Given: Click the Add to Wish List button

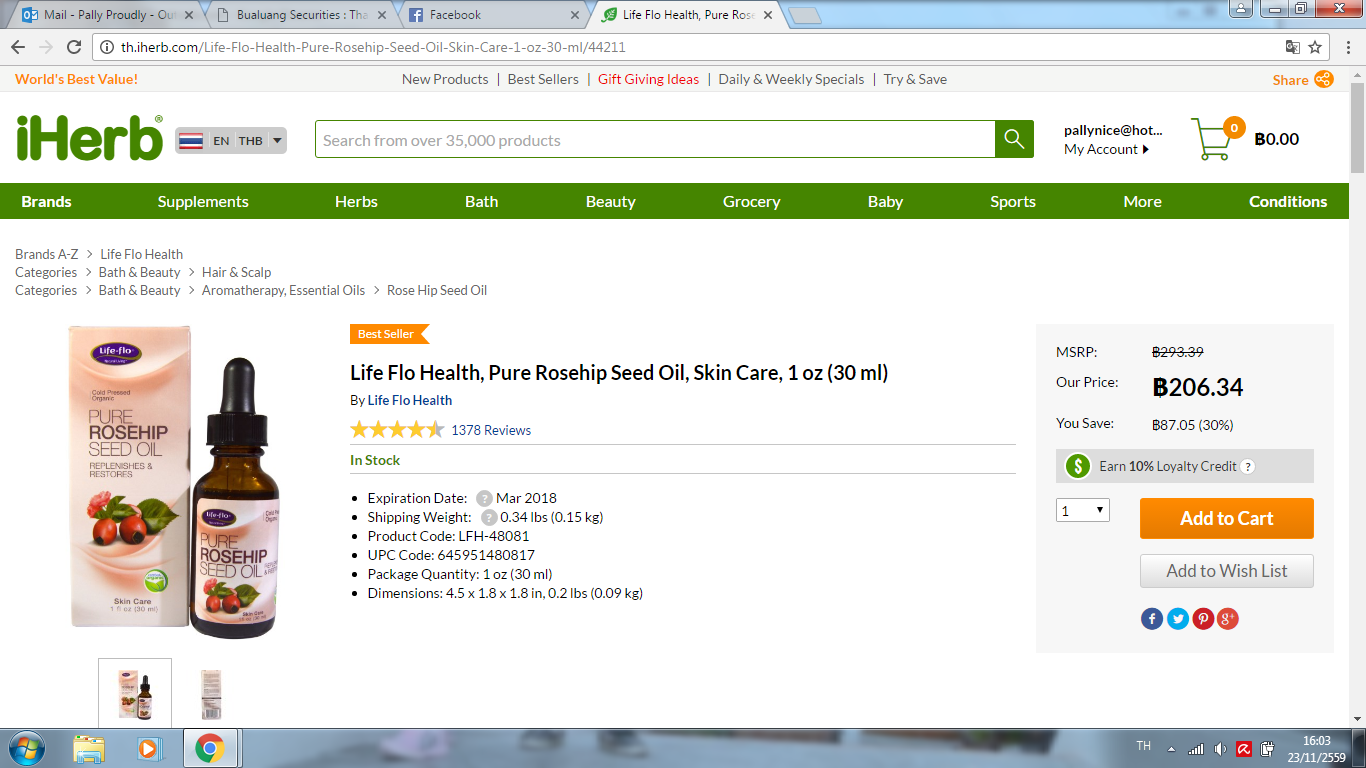Looking at the screenshot, I should (1226, 571).
